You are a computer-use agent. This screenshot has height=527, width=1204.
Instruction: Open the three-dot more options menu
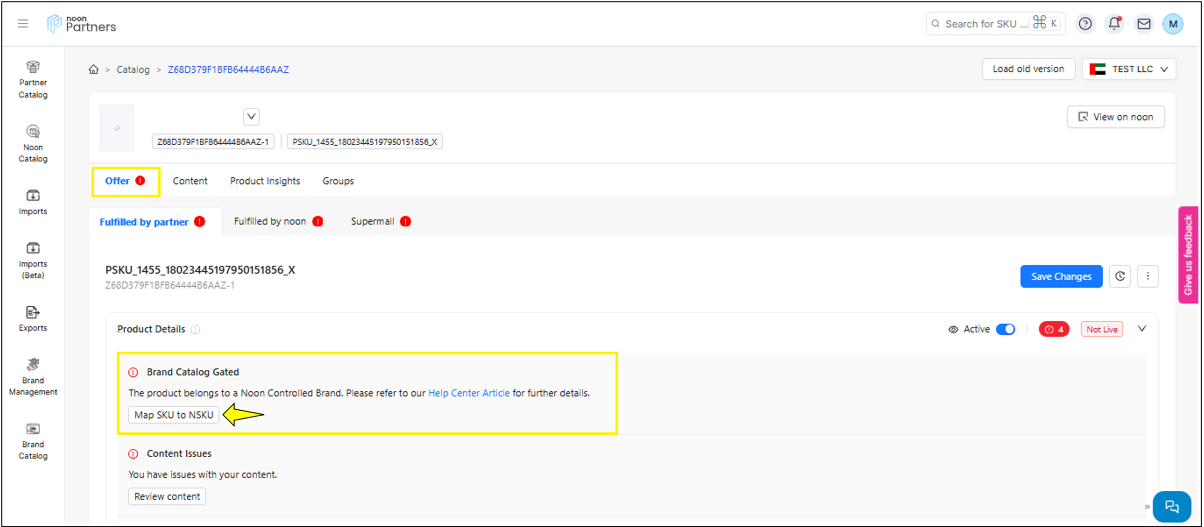click(1148, 276)
